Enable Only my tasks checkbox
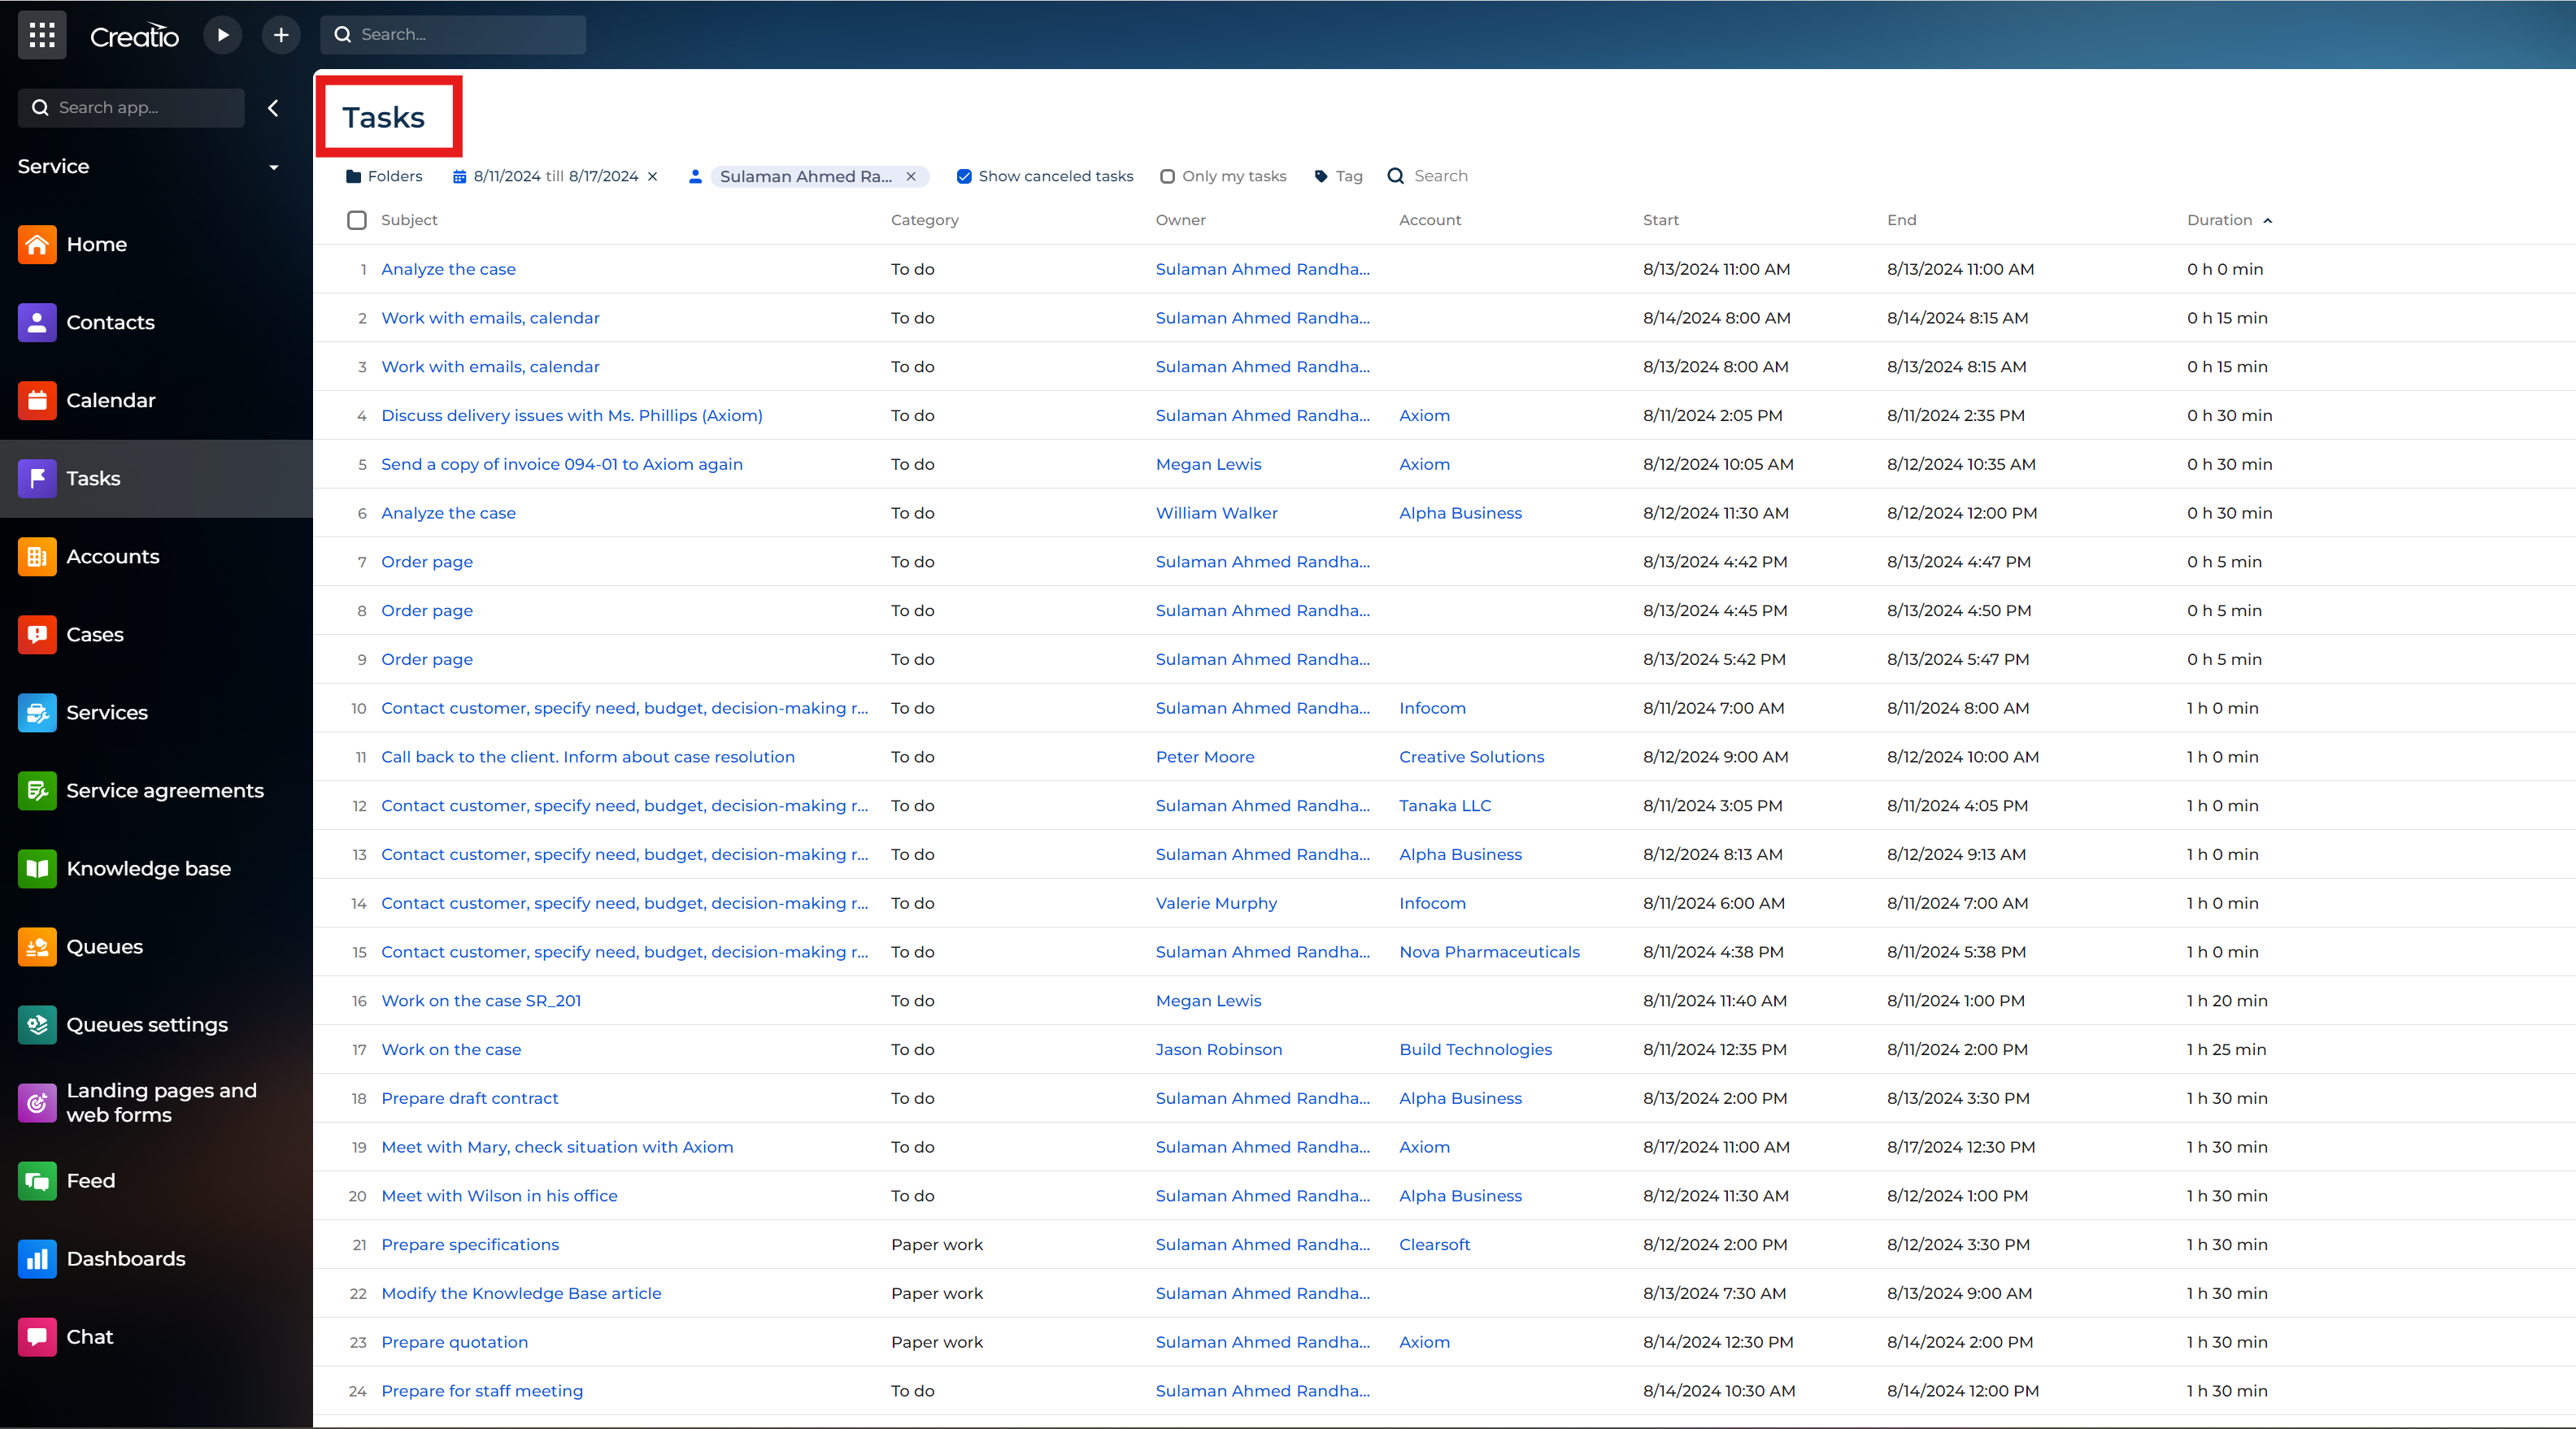The image size is (2576, 1429). (1167, 176)
